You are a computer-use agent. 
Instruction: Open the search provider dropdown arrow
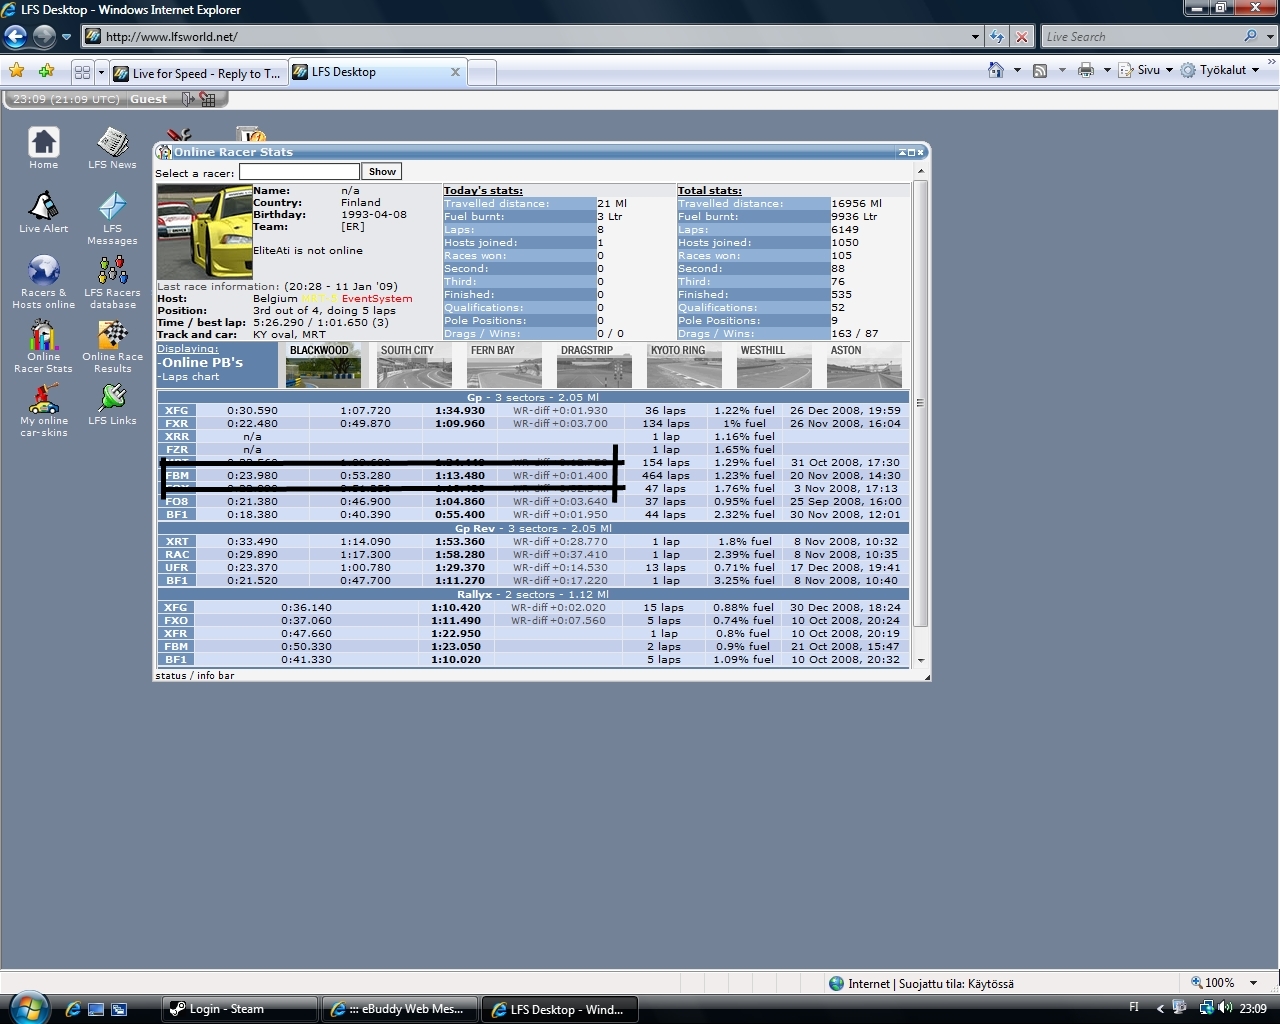(x=1268, y=37)
